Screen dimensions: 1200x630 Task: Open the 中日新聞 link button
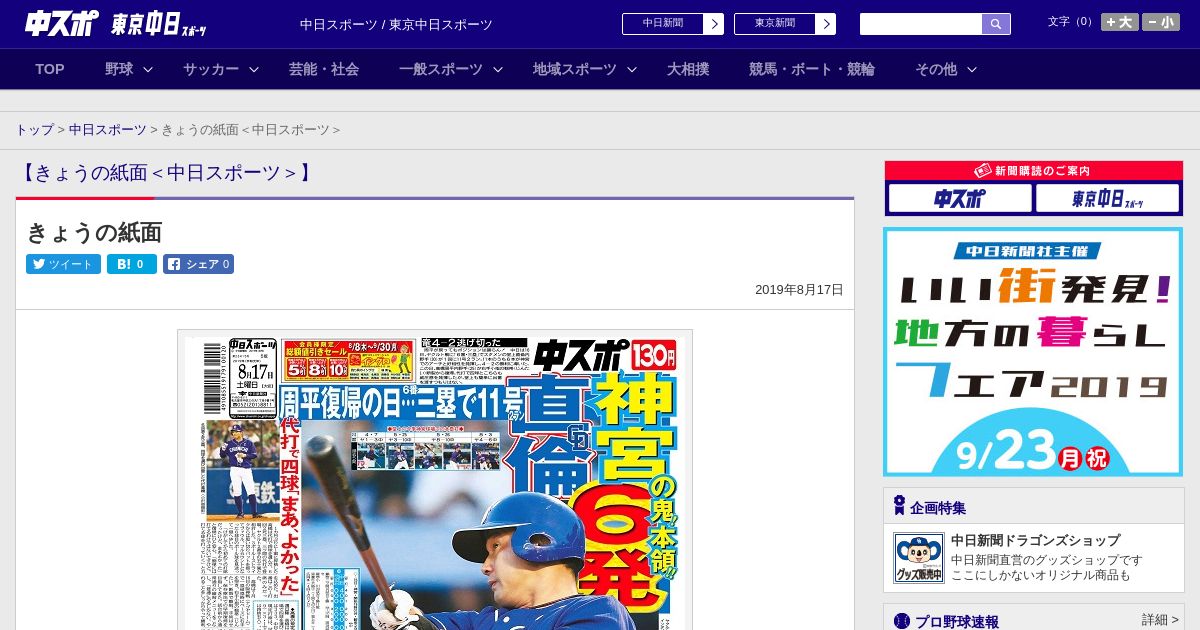[x=663, y=24]
